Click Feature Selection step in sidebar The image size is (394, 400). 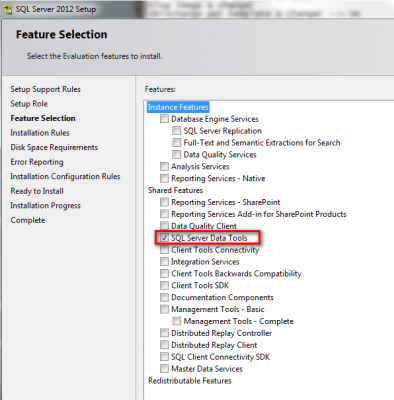tap(43, 118)
